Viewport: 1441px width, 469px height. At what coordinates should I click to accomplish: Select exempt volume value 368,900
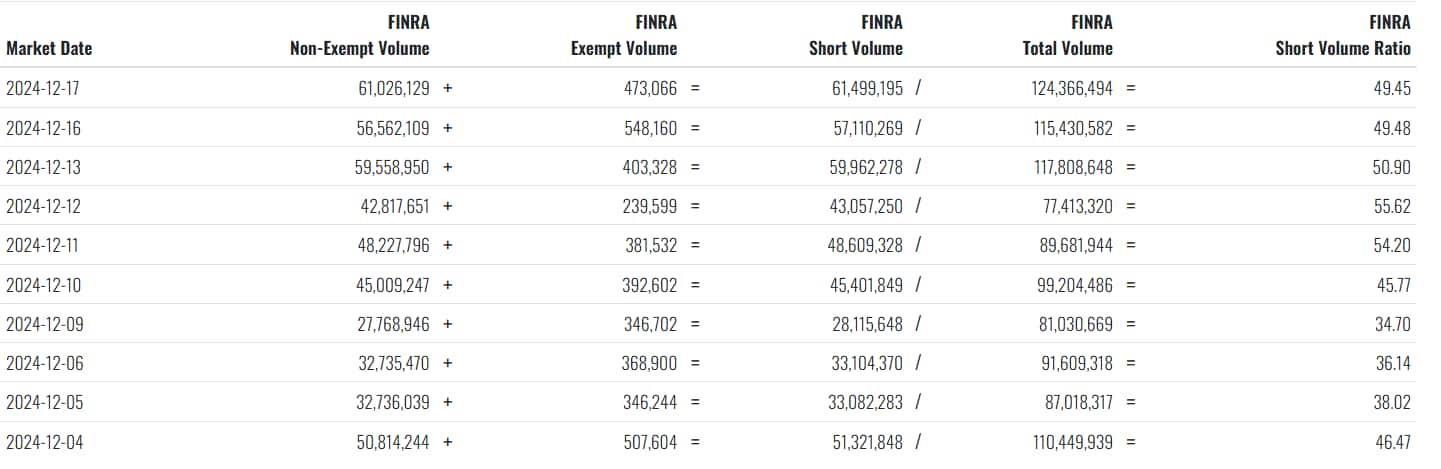click(650, 364)
